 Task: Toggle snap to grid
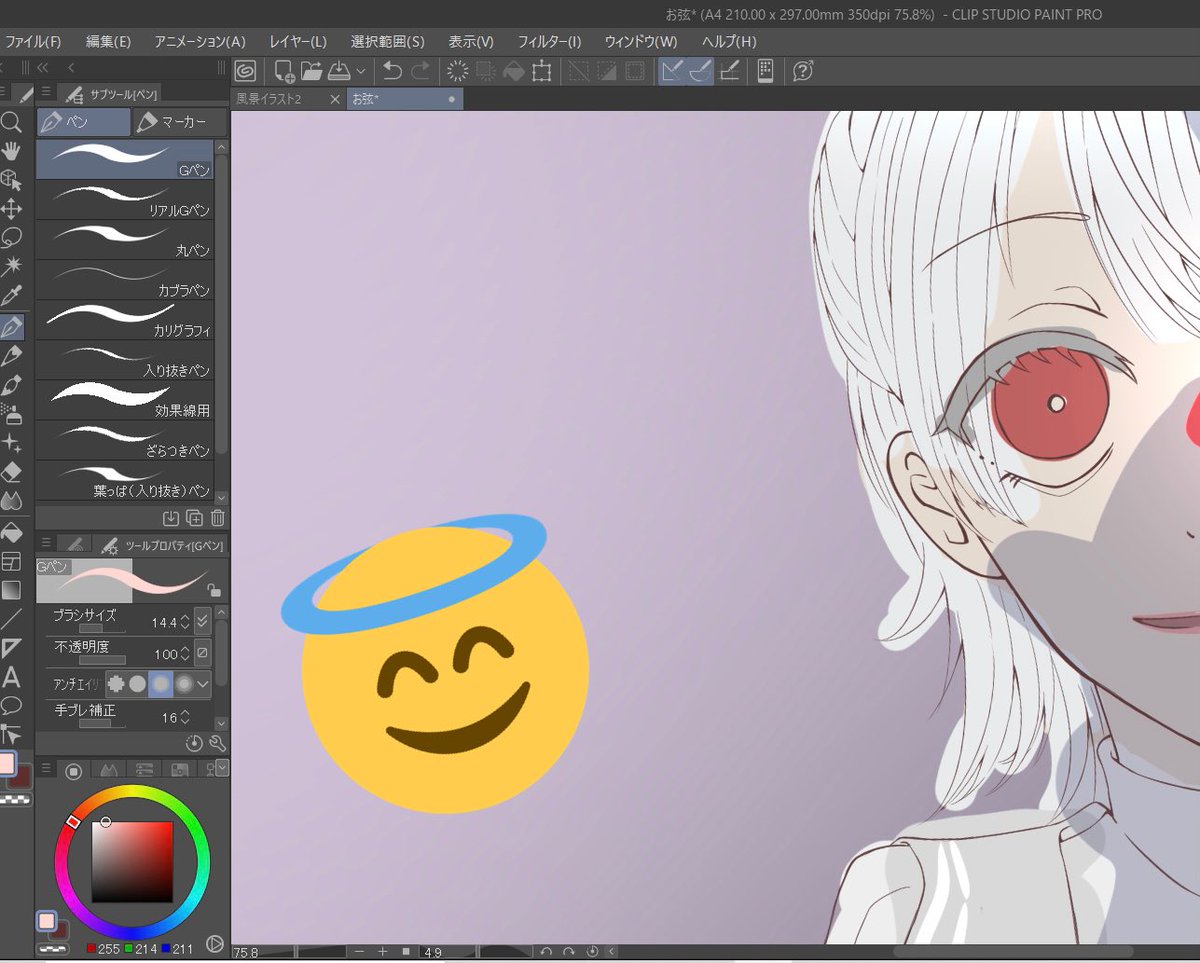tap(729, 71)
